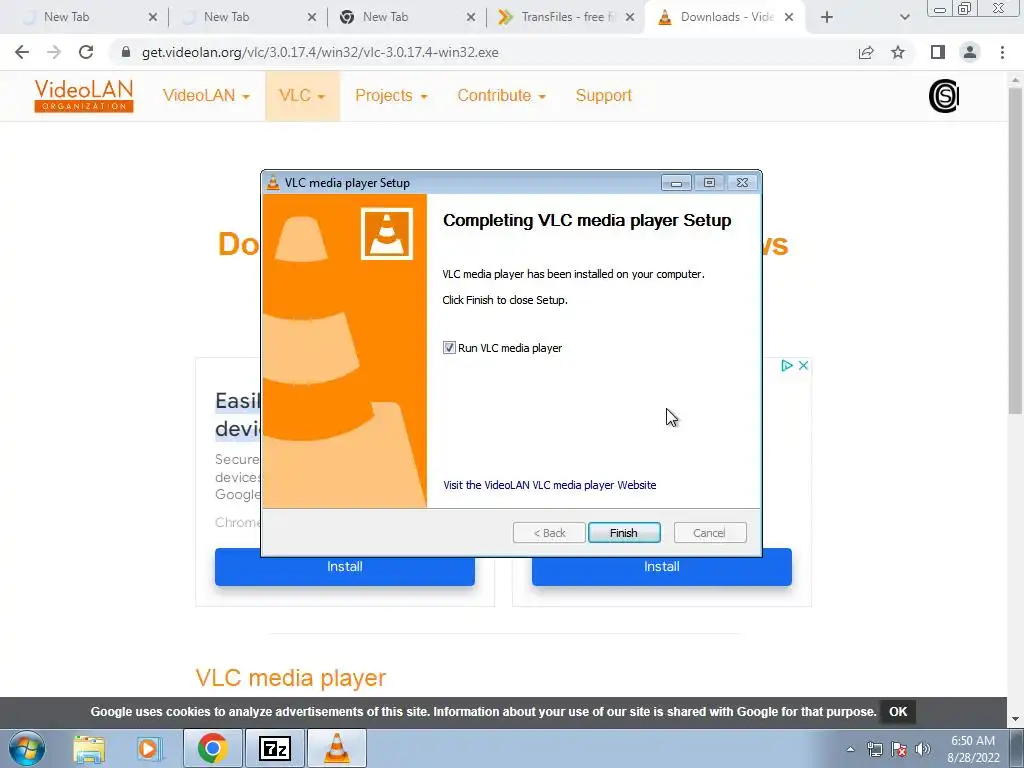The image size is (1024, 768).
Task: Toggle the browser side panel icon
Action: click(x=938, y=52)
